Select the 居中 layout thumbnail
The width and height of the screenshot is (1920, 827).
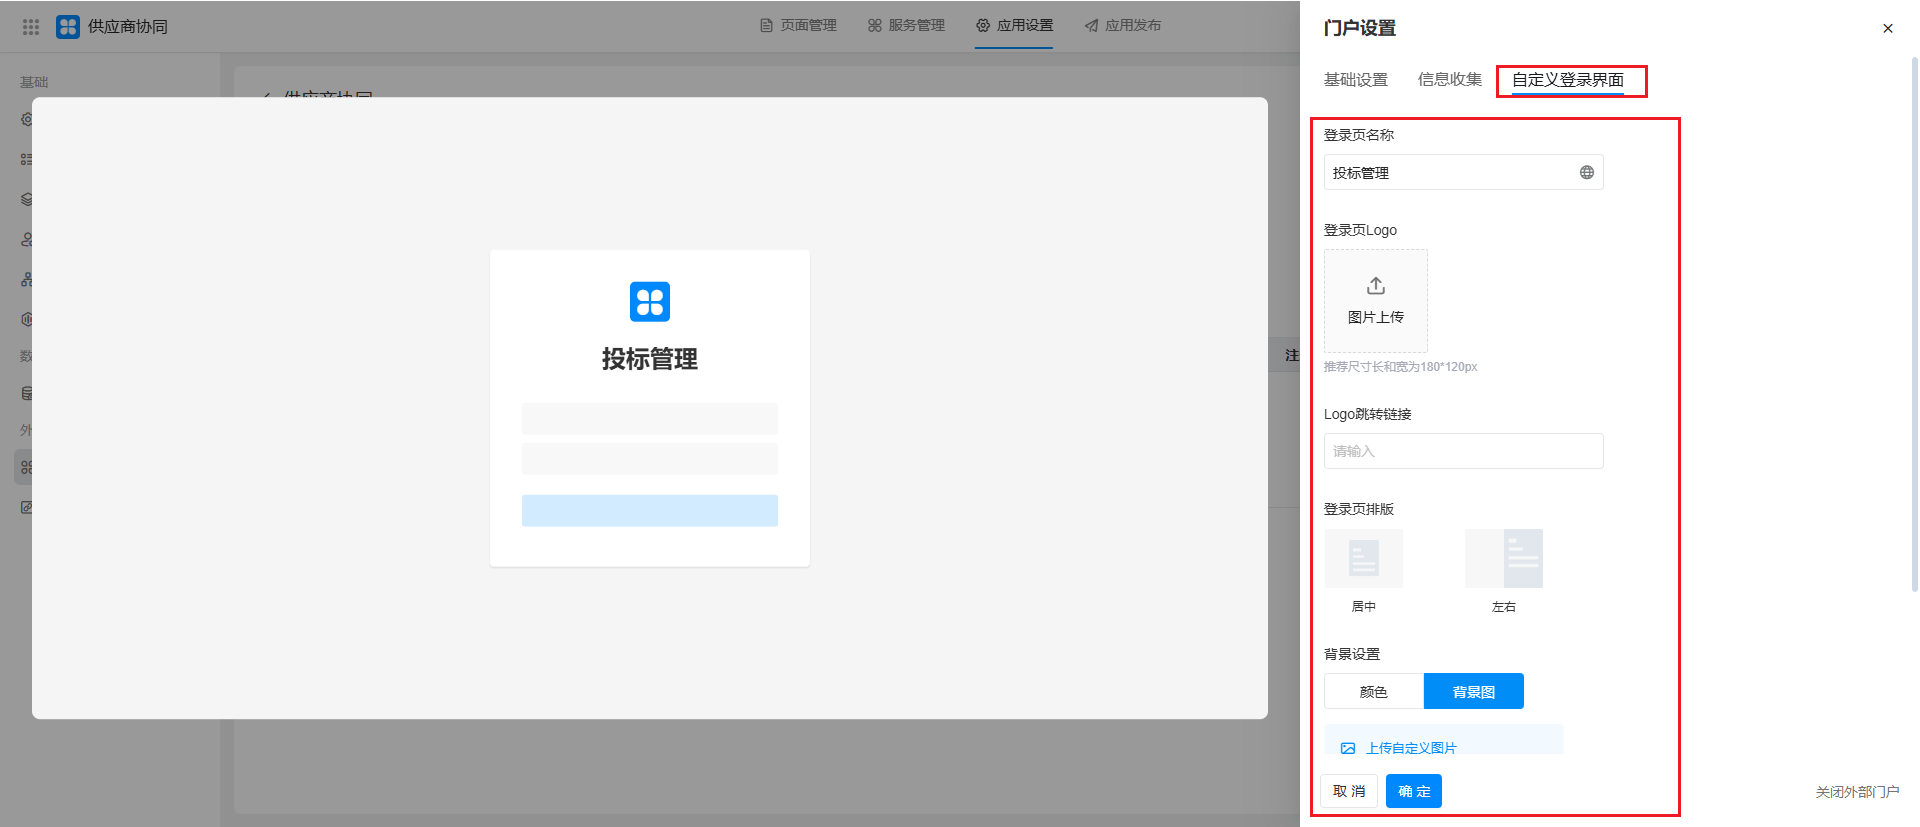(1363, 559)
